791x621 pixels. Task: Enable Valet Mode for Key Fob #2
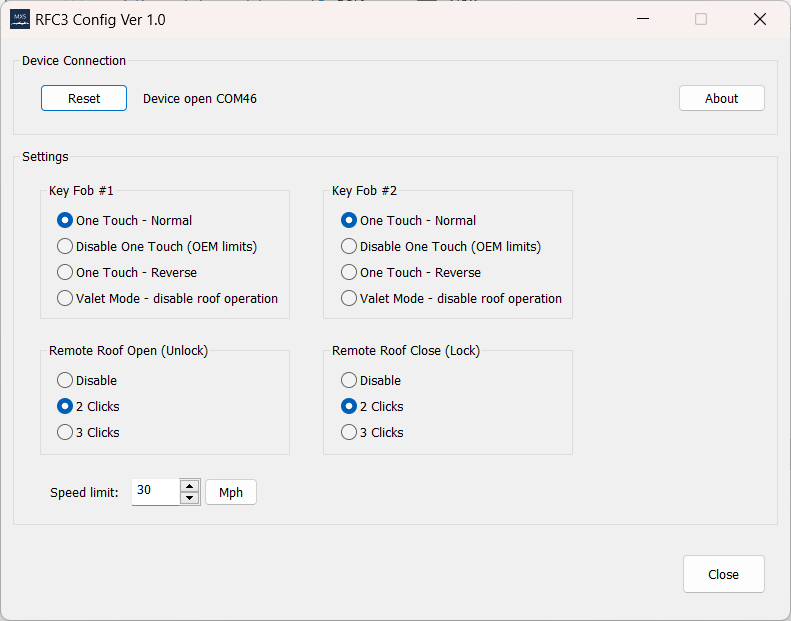(451, 298)
